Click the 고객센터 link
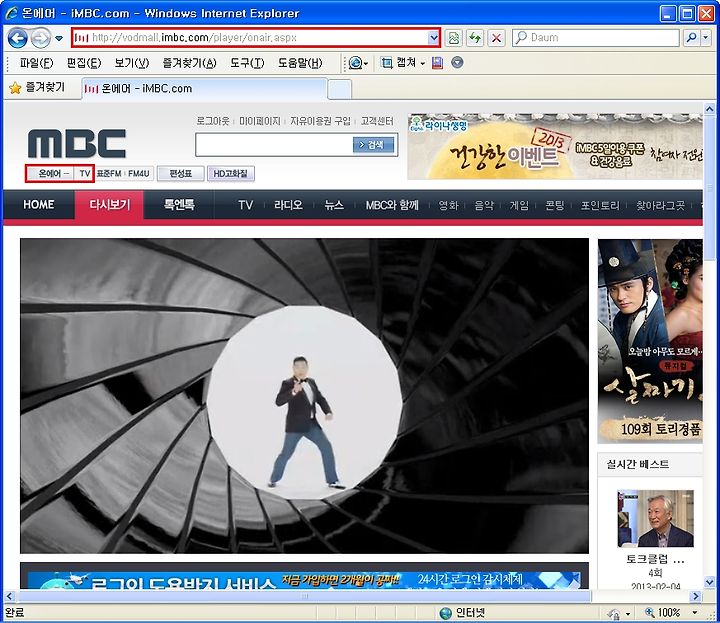 point(377,121)
